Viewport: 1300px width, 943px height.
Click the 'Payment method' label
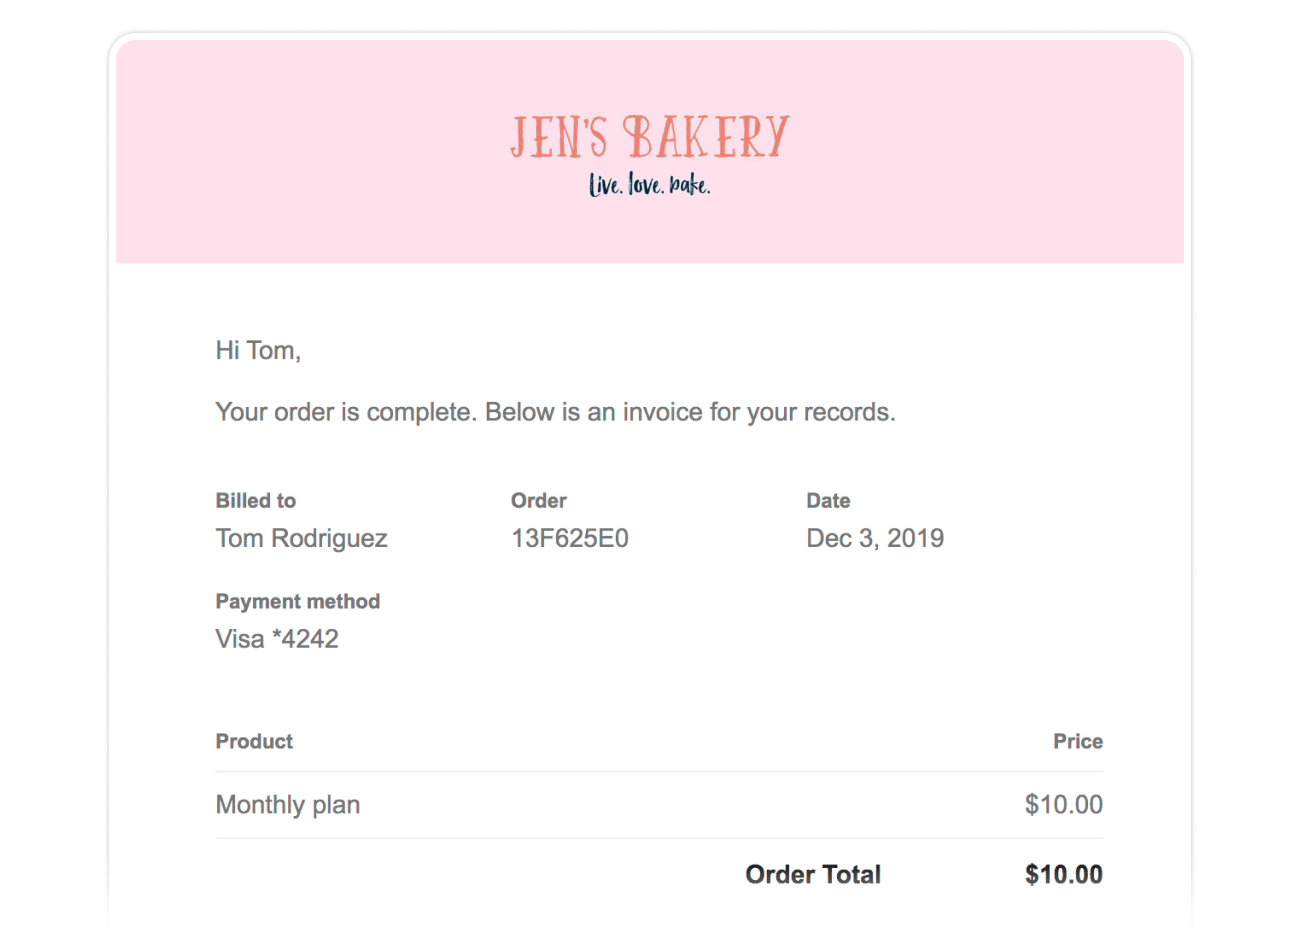tap(298, 602)
